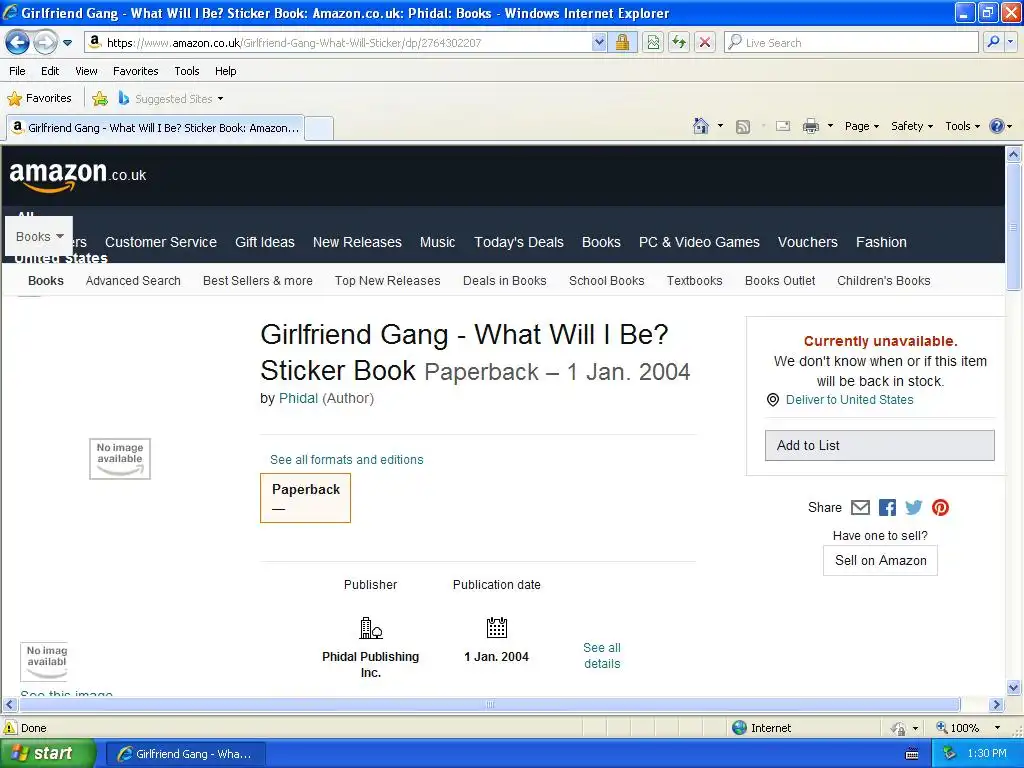The image size is (1024, 768).
Task: Open a new blank tab
Action: (319, 128)
